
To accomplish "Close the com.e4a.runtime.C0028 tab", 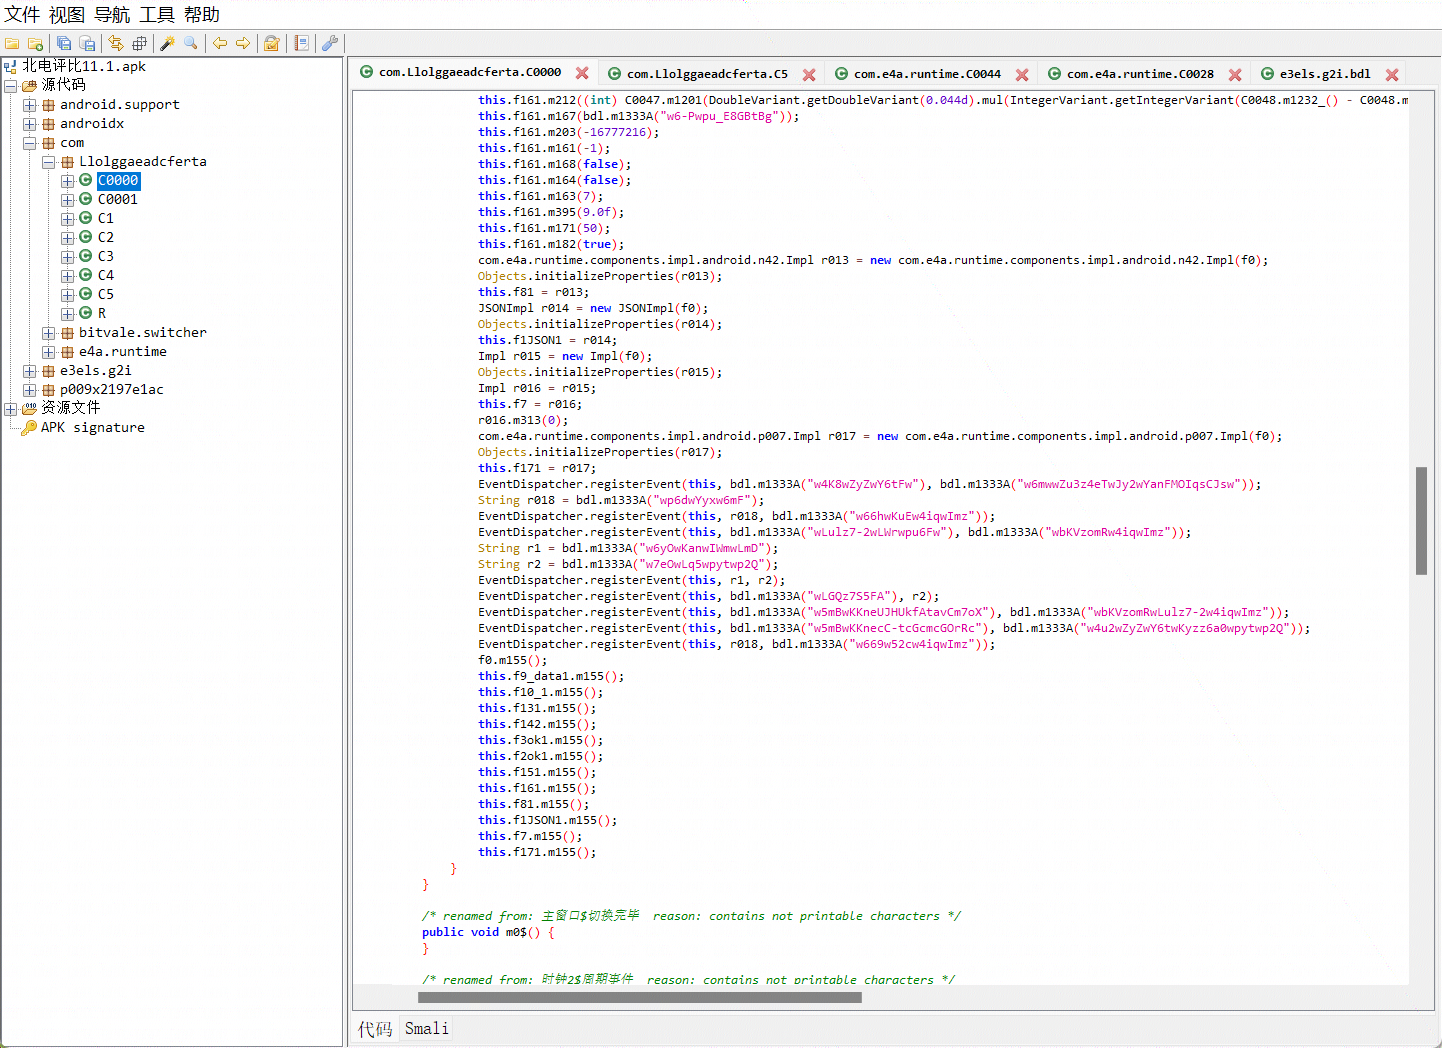I will 1235,74.
